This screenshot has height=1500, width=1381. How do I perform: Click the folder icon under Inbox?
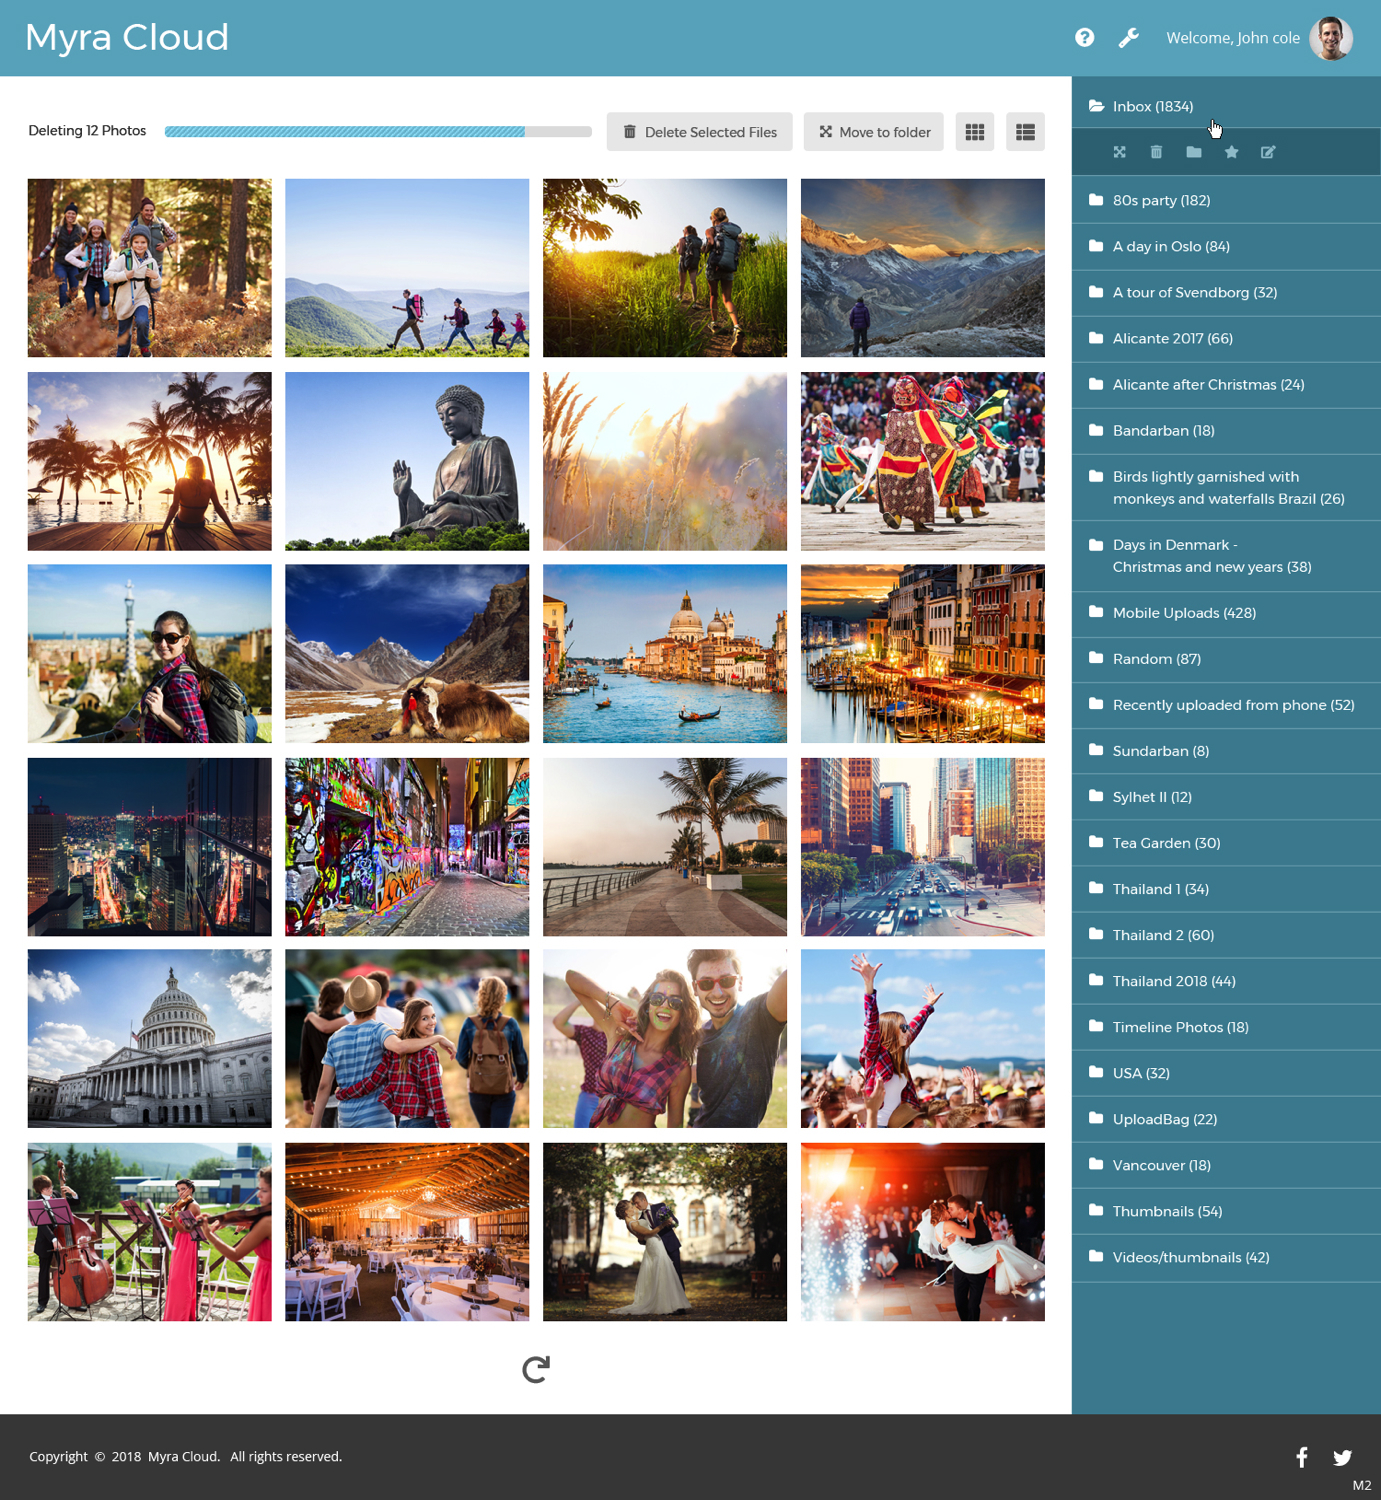(x=1193, y=152)
